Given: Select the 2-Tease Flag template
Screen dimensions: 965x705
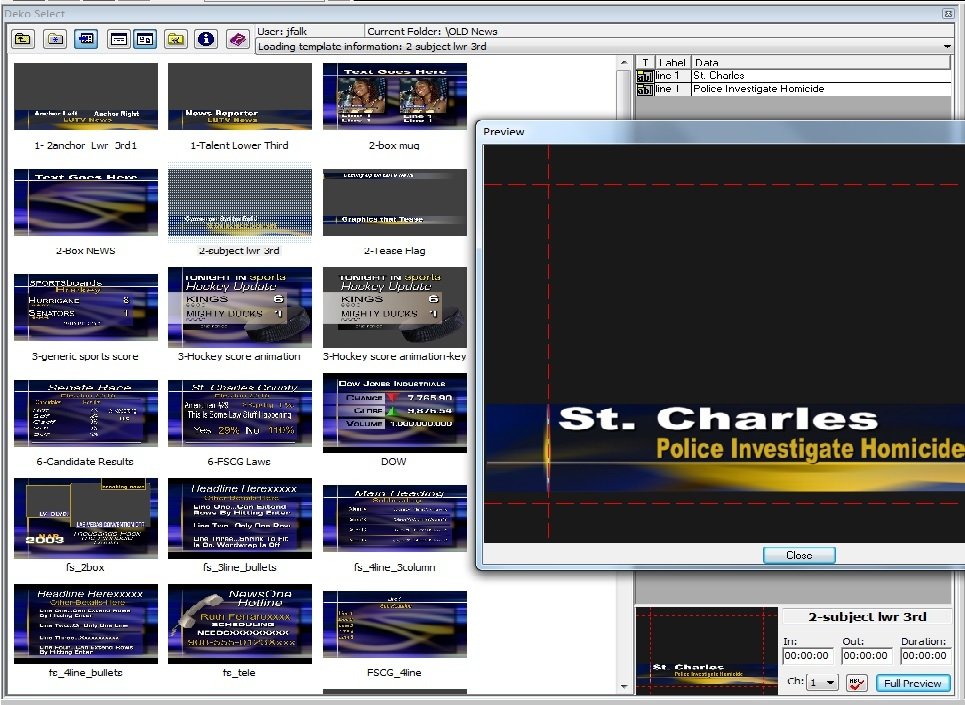Looking at the screenshot, I should pos(394,202).
